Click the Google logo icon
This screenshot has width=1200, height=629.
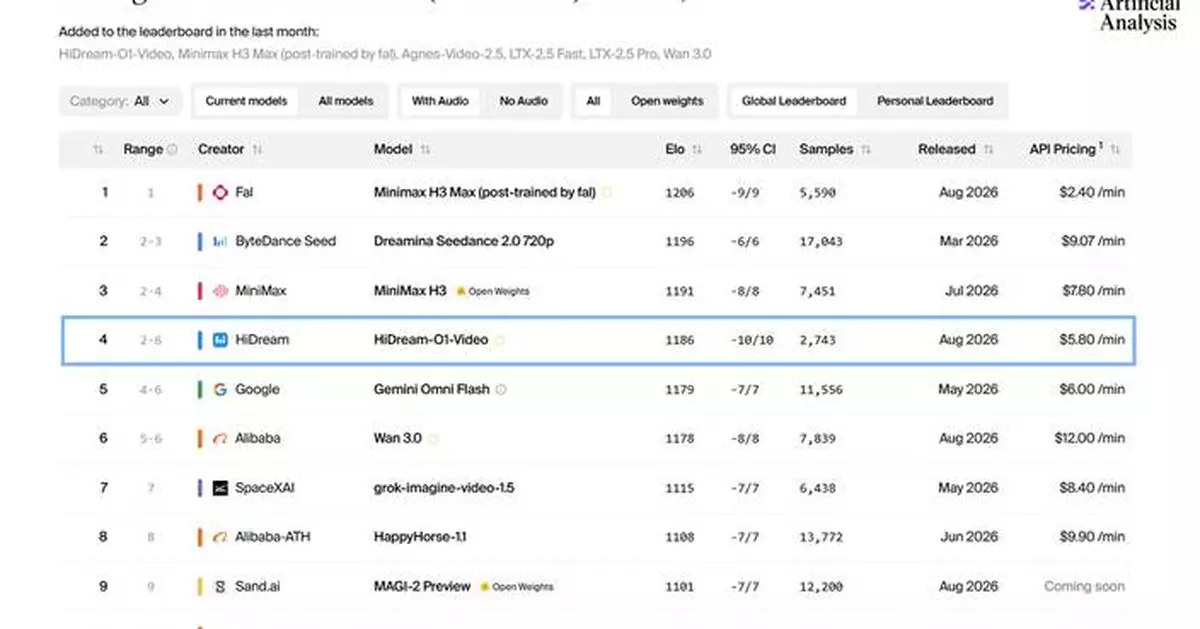(x=220, y=389)
